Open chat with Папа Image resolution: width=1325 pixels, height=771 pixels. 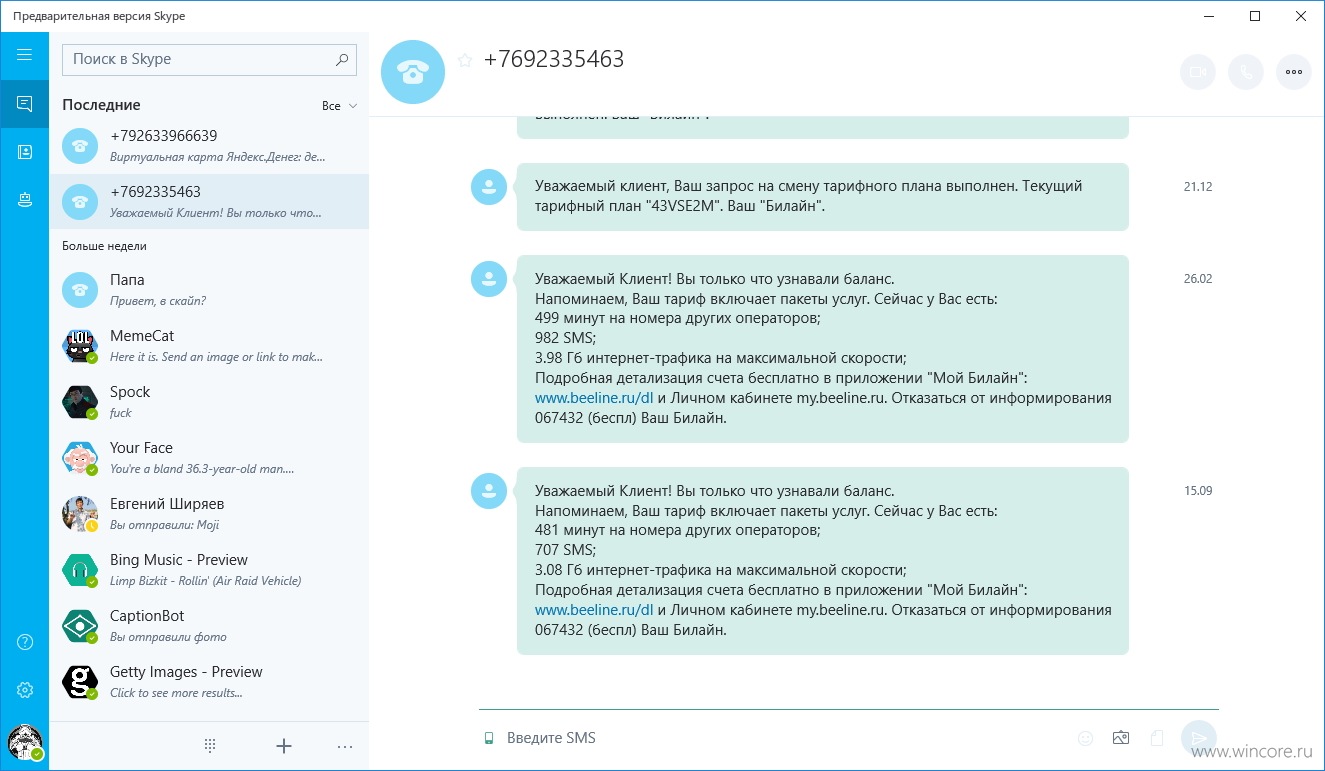click(x=209, y=290)
